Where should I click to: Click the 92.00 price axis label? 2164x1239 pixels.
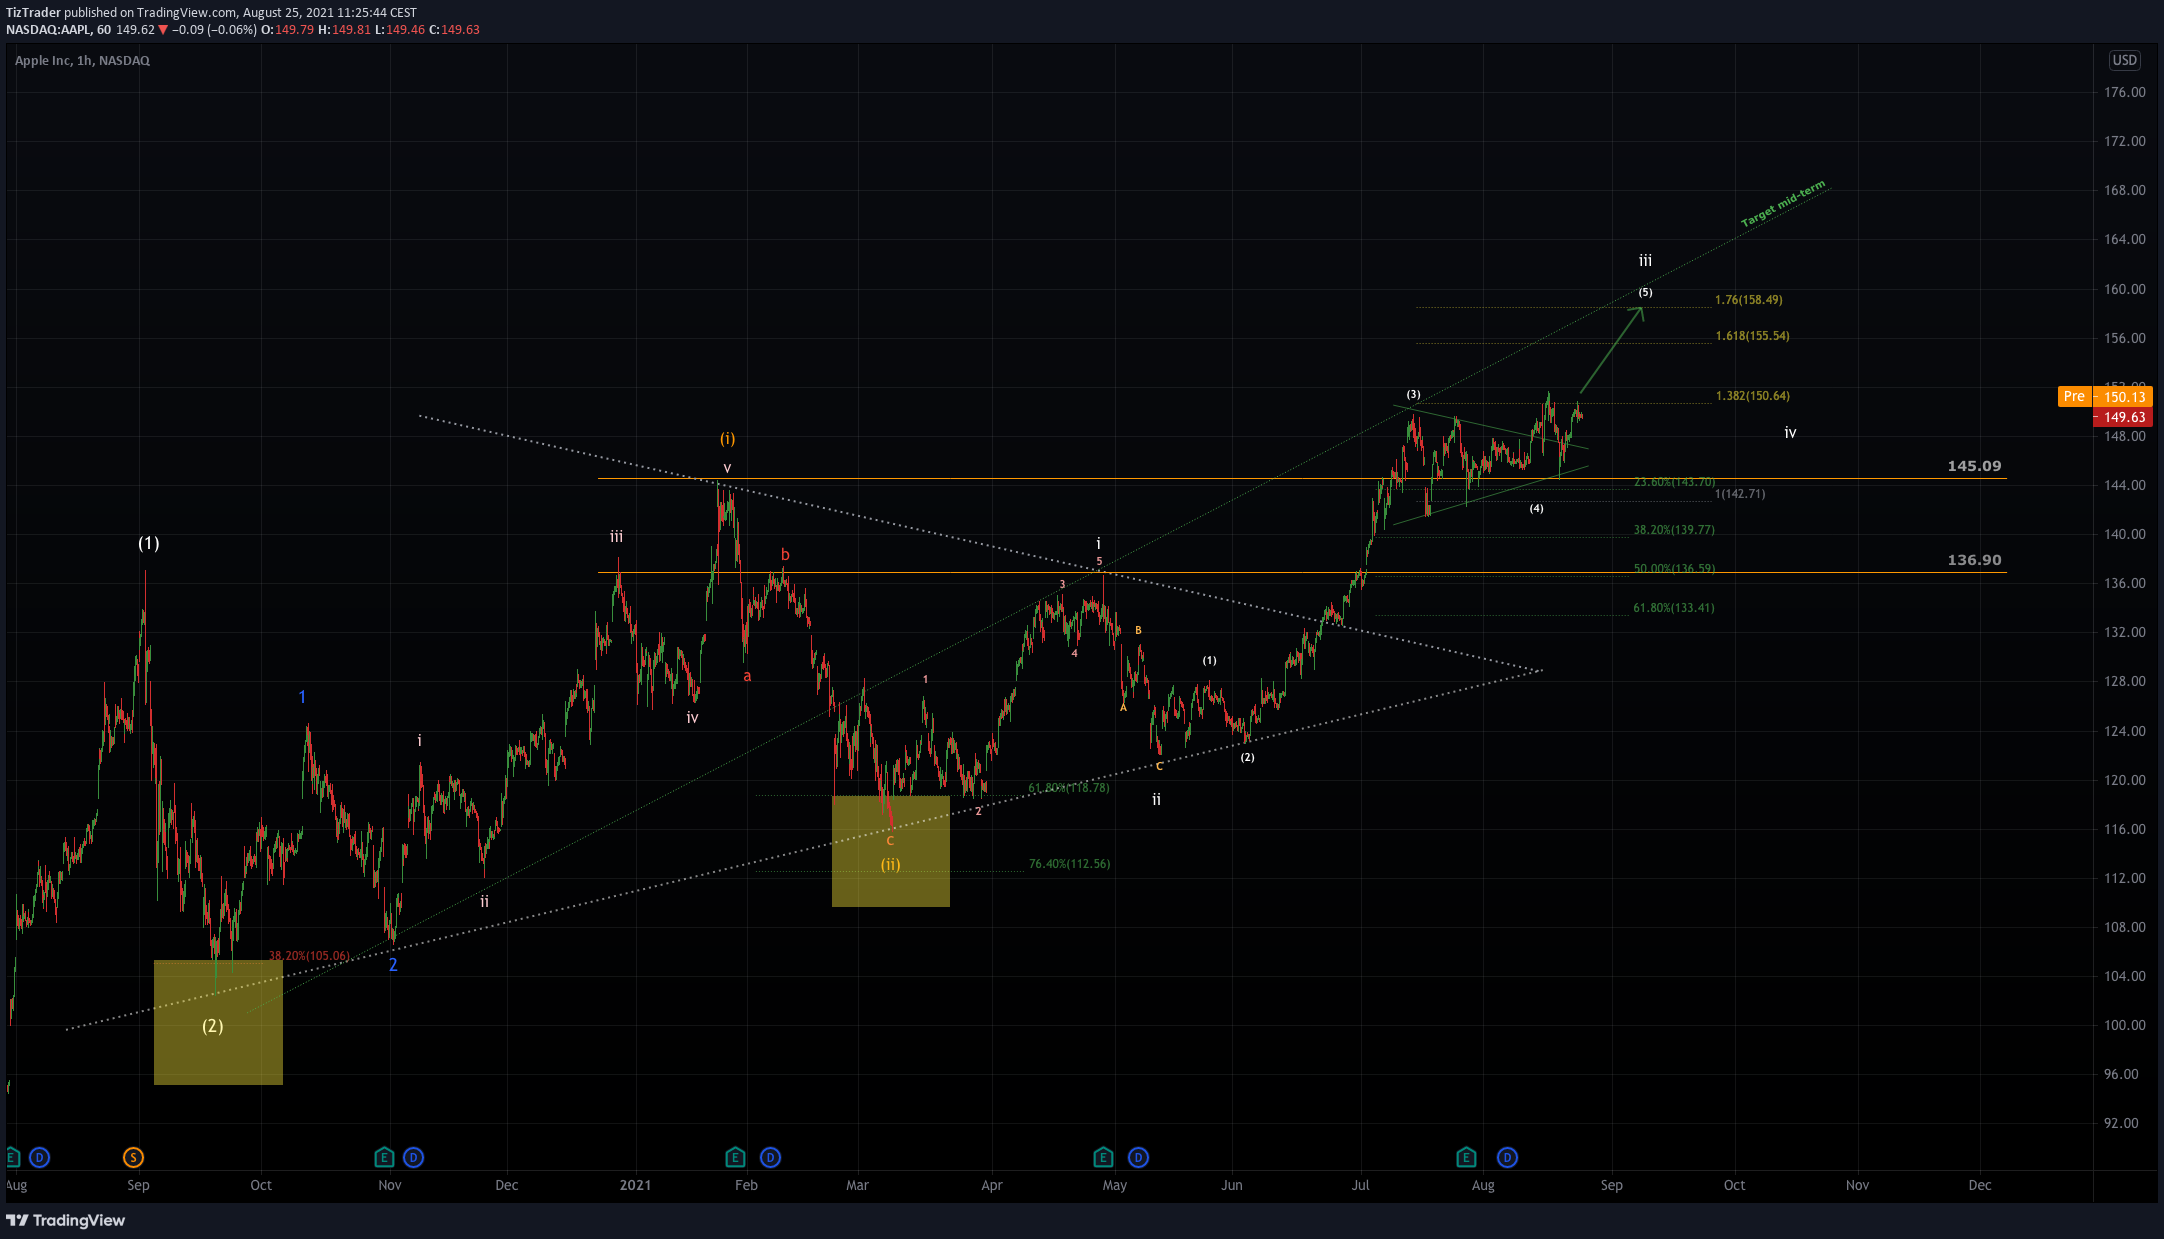pyautogui.click(x=2121, y=1123)
